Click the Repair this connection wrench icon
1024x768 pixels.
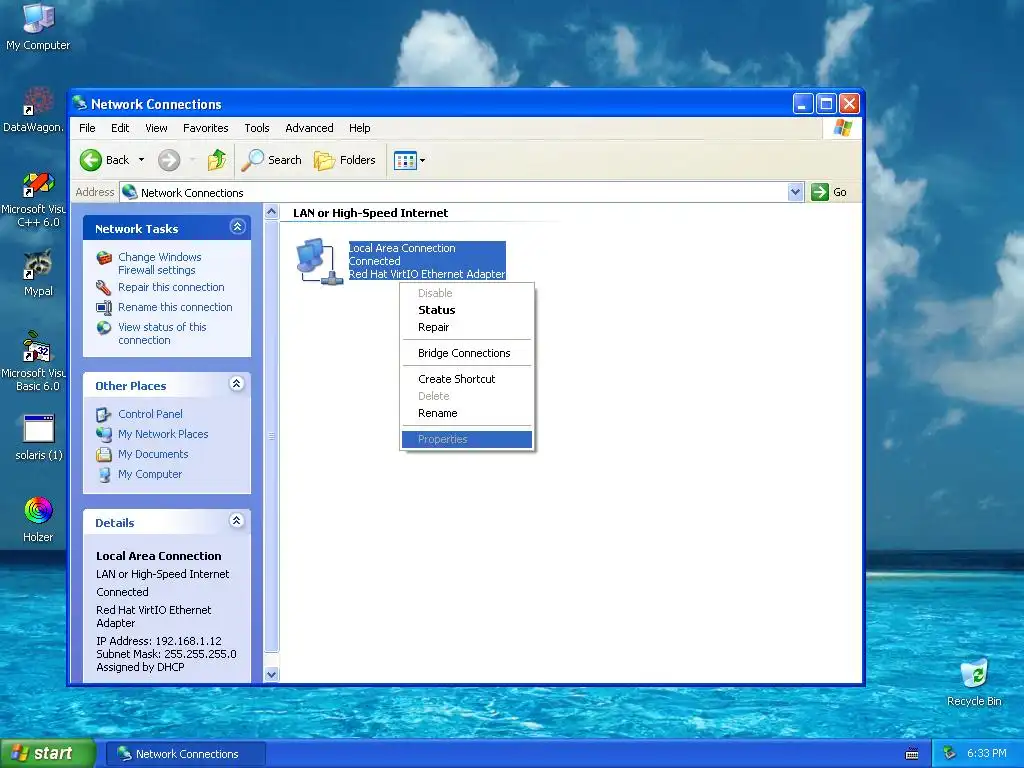point(104,287)
